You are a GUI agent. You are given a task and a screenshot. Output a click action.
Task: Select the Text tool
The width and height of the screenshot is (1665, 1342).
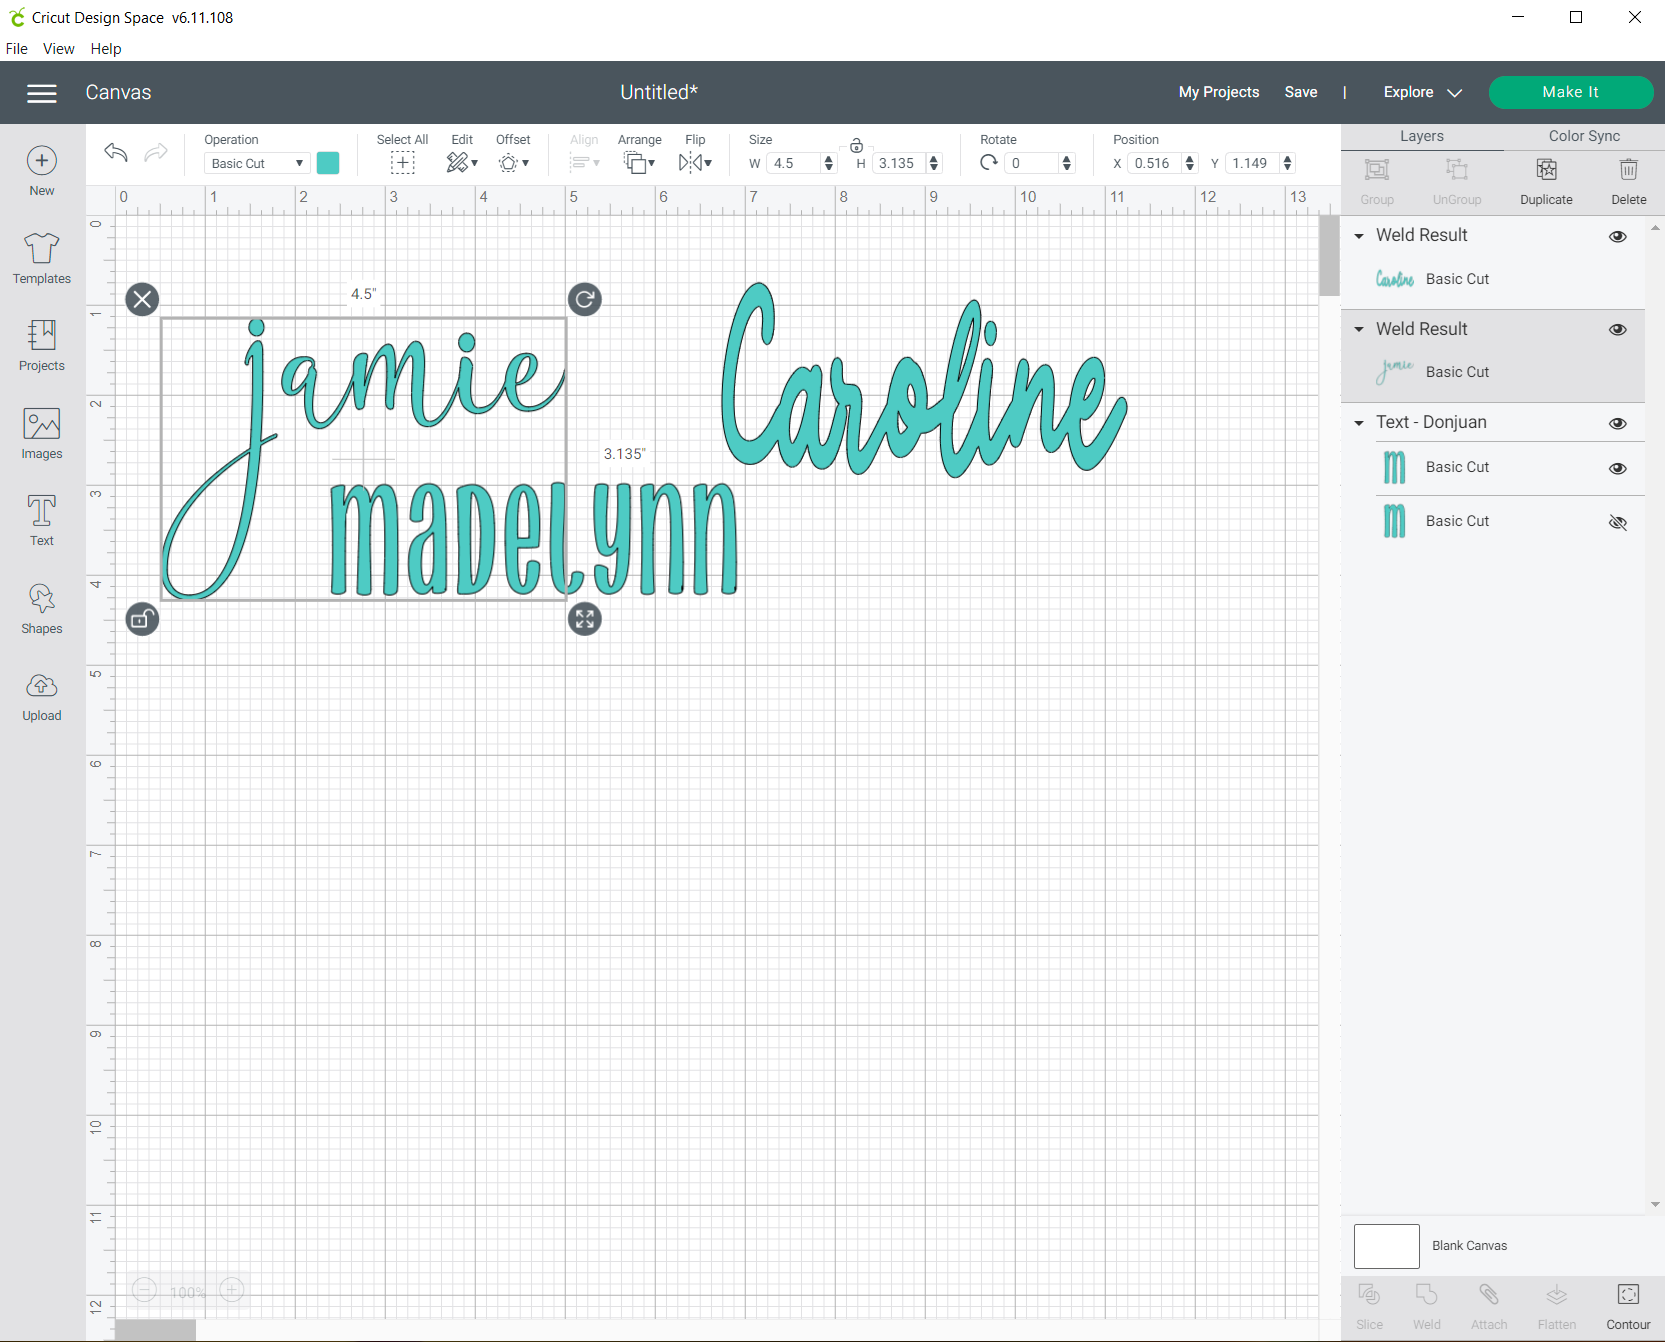42,520
